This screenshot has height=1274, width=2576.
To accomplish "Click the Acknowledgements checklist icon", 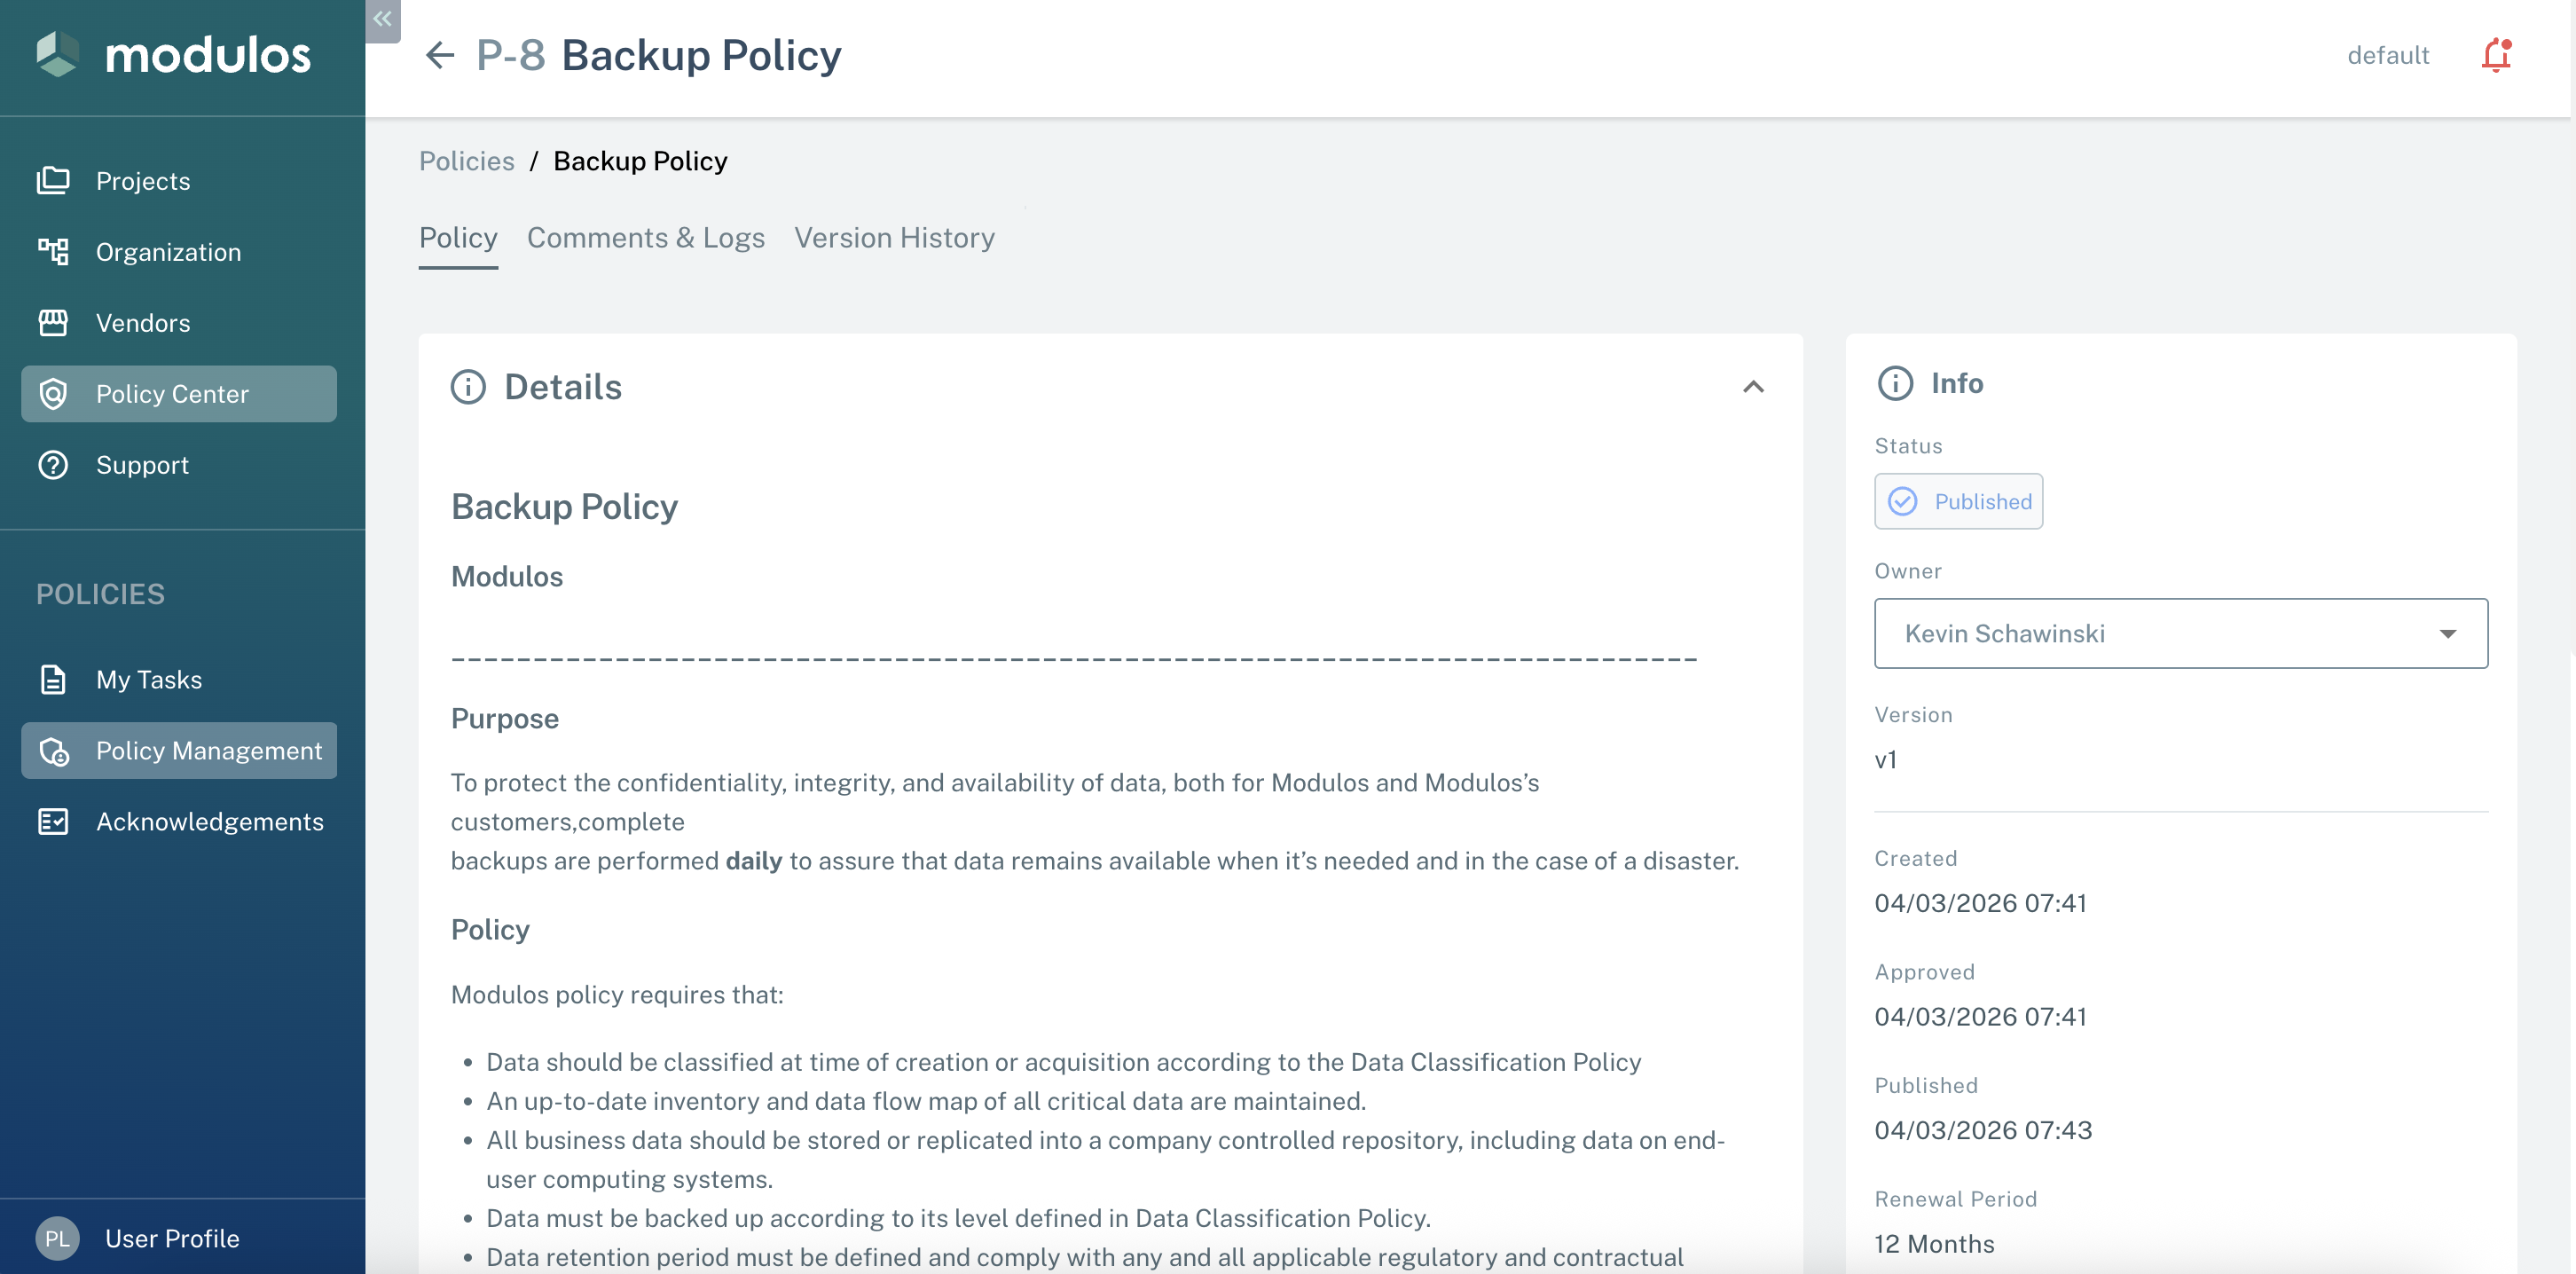I will coord(54,821).
